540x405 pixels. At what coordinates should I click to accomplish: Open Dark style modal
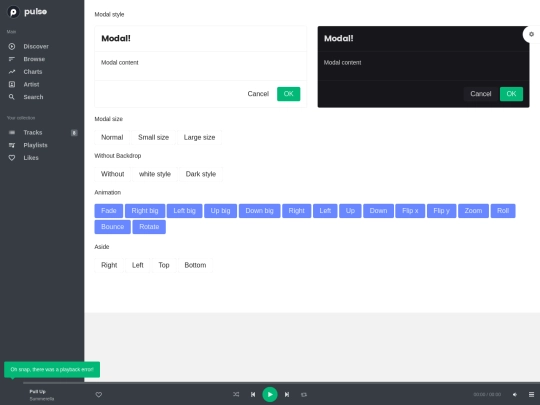click(201, 174)
